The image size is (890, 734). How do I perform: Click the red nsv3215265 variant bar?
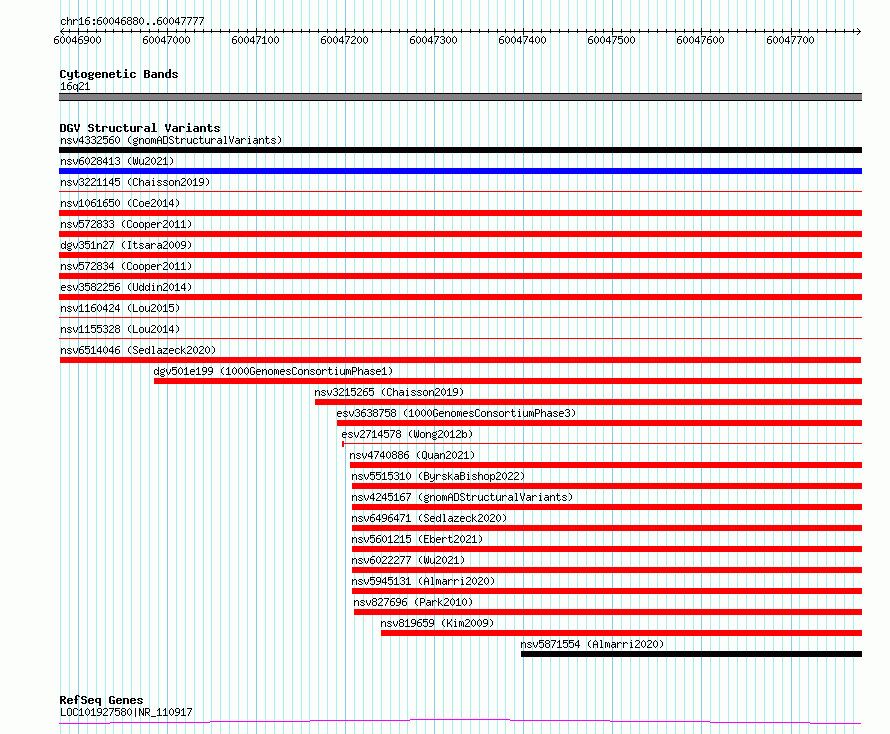click(589, 402)
